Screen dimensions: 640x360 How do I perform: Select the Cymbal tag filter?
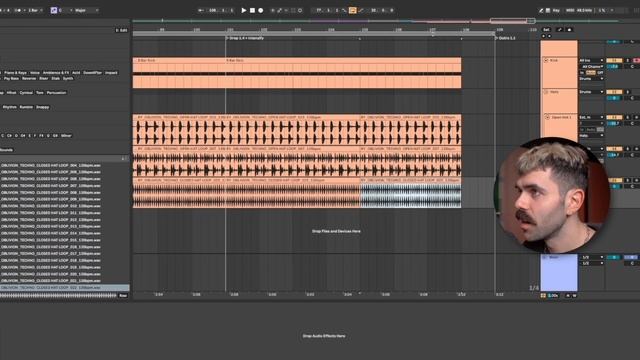point(26,93)
